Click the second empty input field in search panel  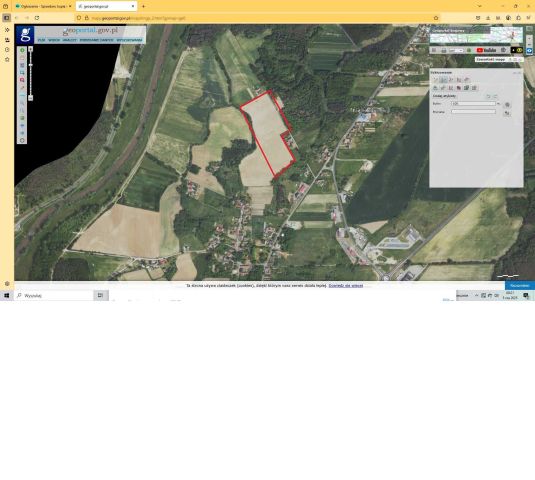(x=473, y=112)
